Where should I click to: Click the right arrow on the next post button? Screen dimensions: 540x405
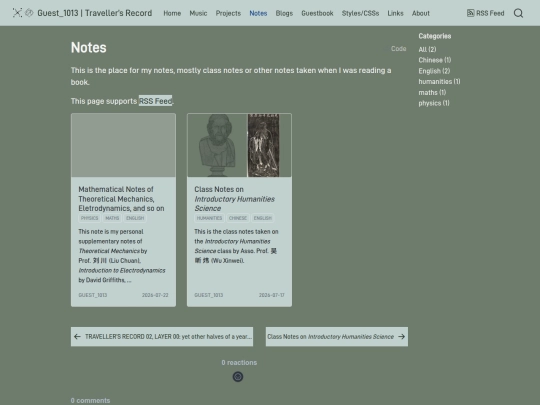pyautogui.click(x=402, y=337)
